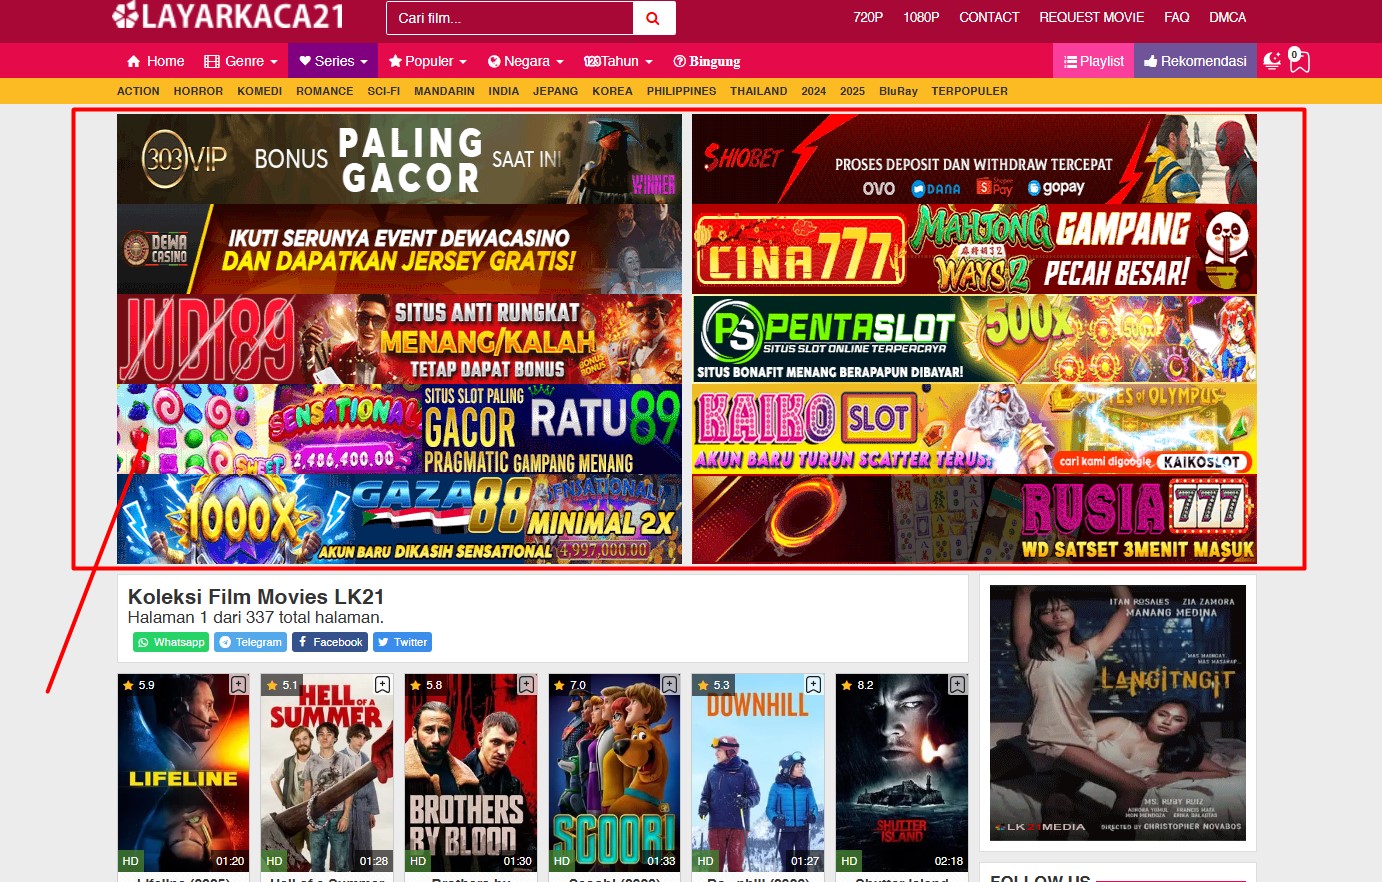Open the Lifeline movie poster
Screen dimensions: 1382x882
coord(183,773)
